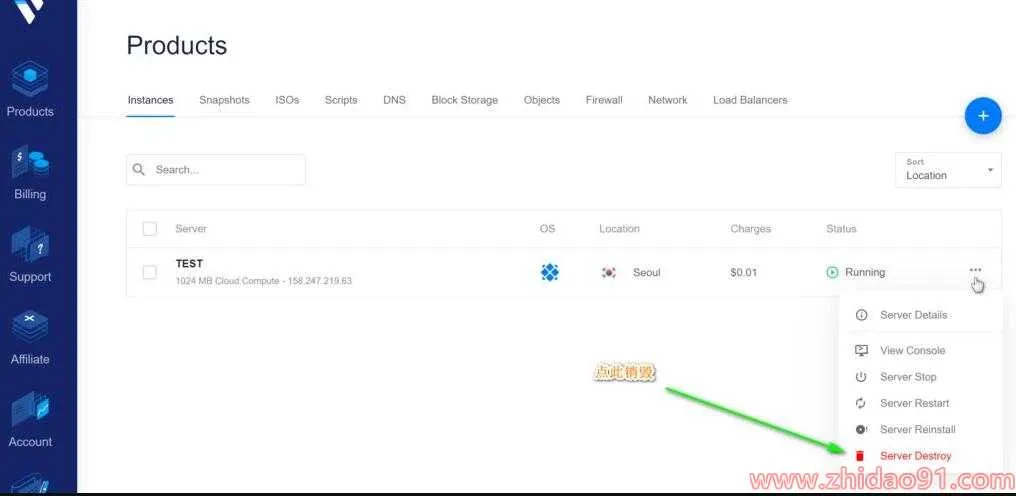Click the green Running status icon
This screenshot has width=1016, height=496.
(833, 272)
